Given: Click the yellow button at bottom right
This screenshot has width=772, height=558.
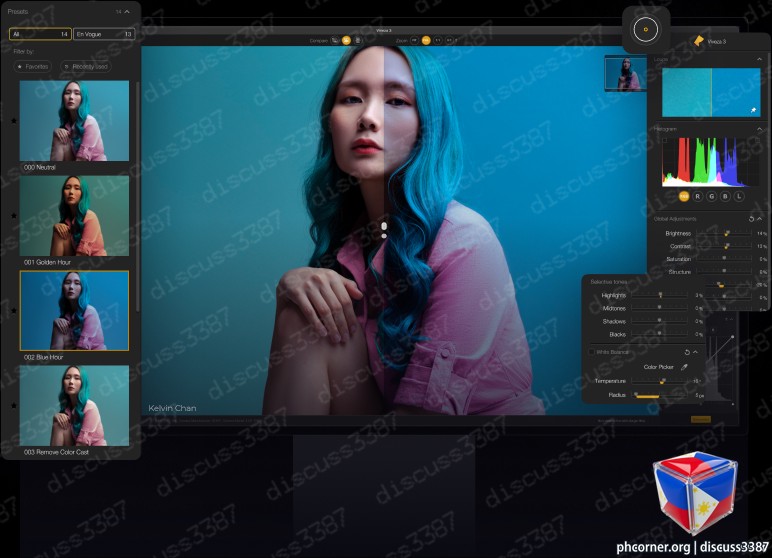Looking at the screenshot, I should pyautogui.click(x=700, y=420).
